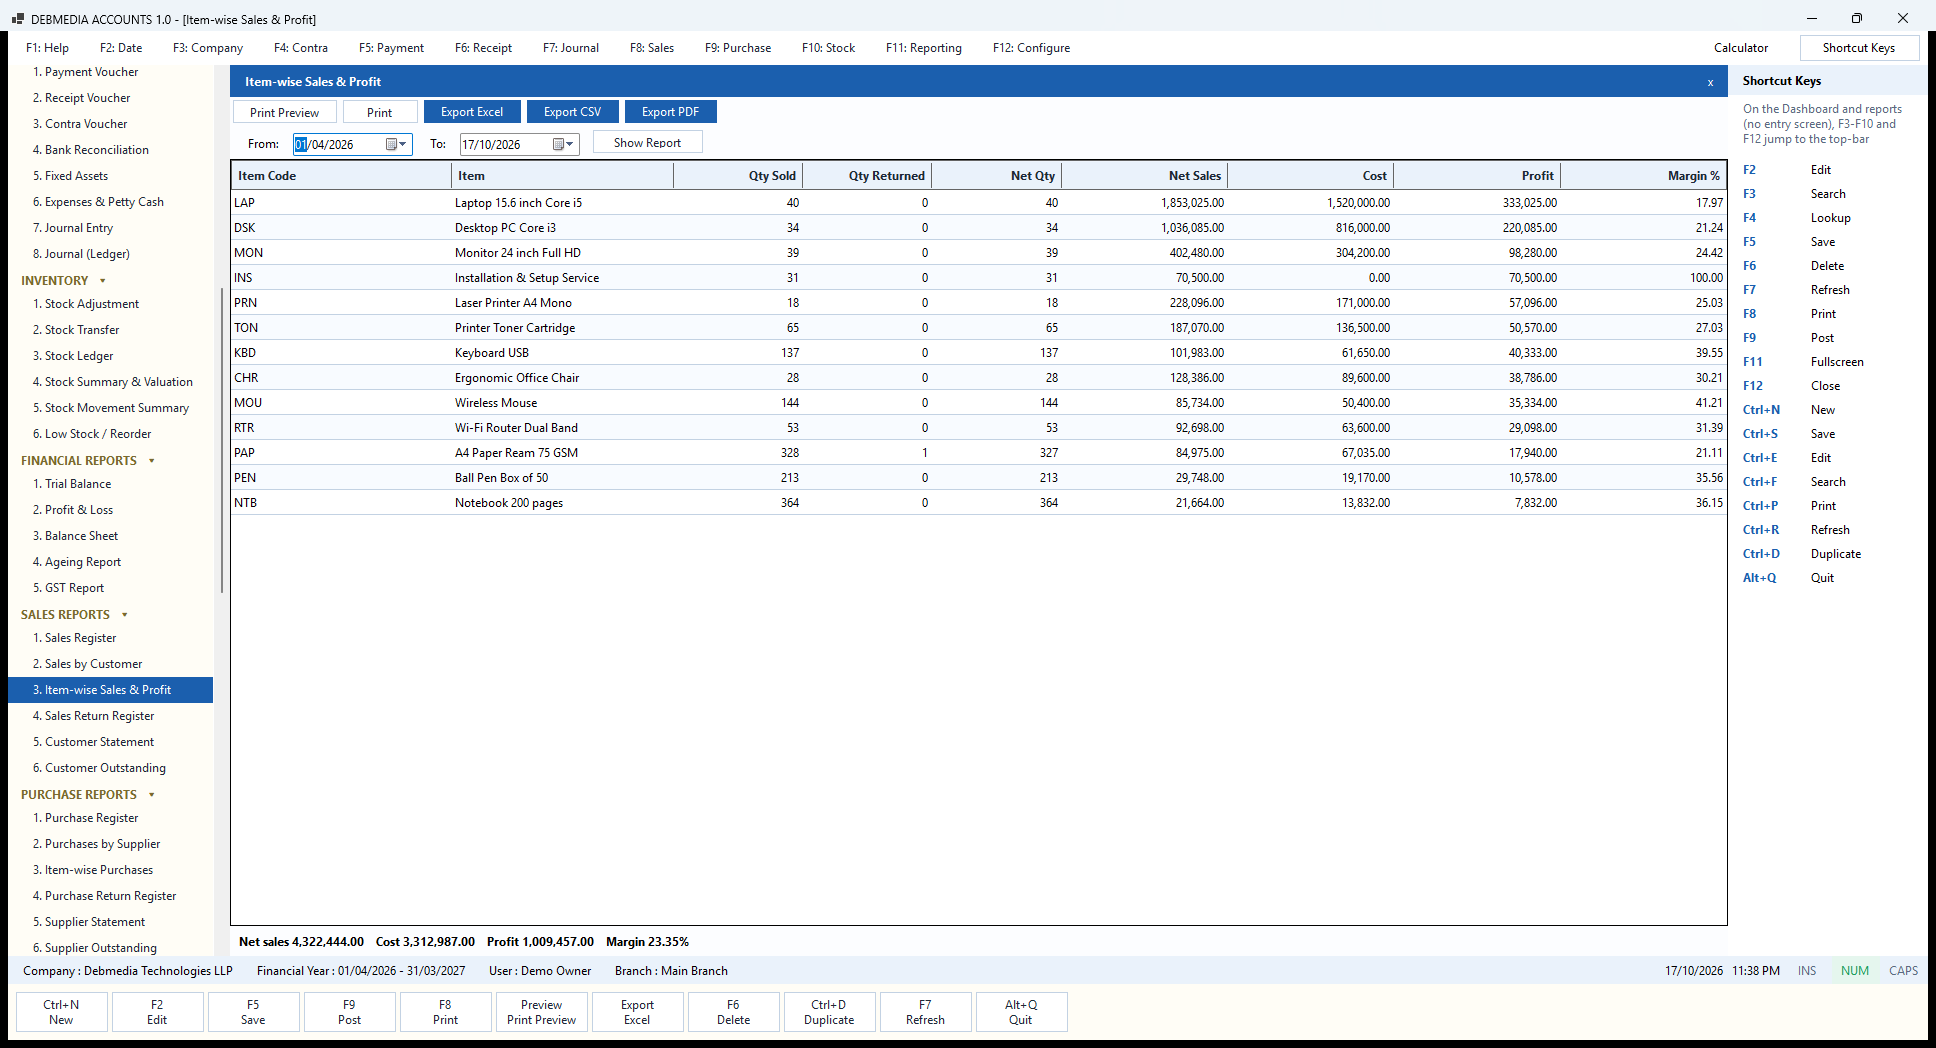Select the A4 Paper Ream 75 GSM row
The image size is (1936, 1048).
979,453
